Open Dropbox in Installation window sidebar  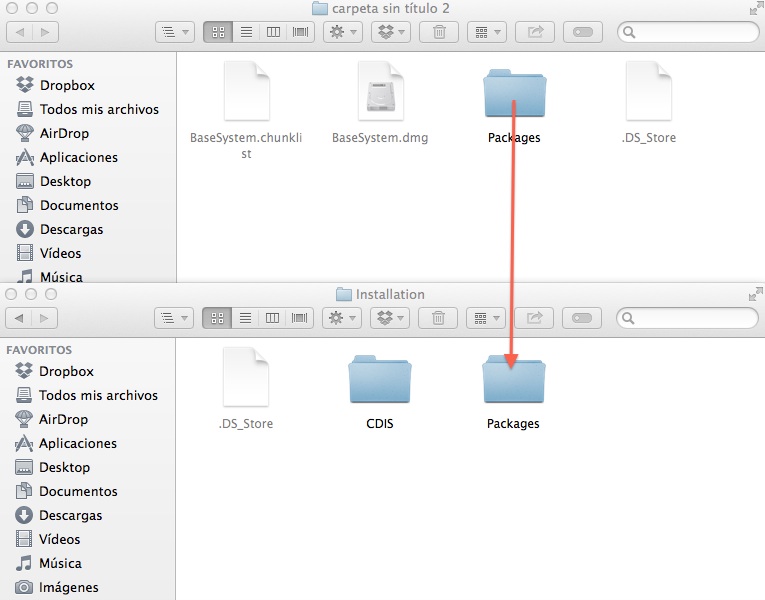pyautogui.click(x=54, y=371)
